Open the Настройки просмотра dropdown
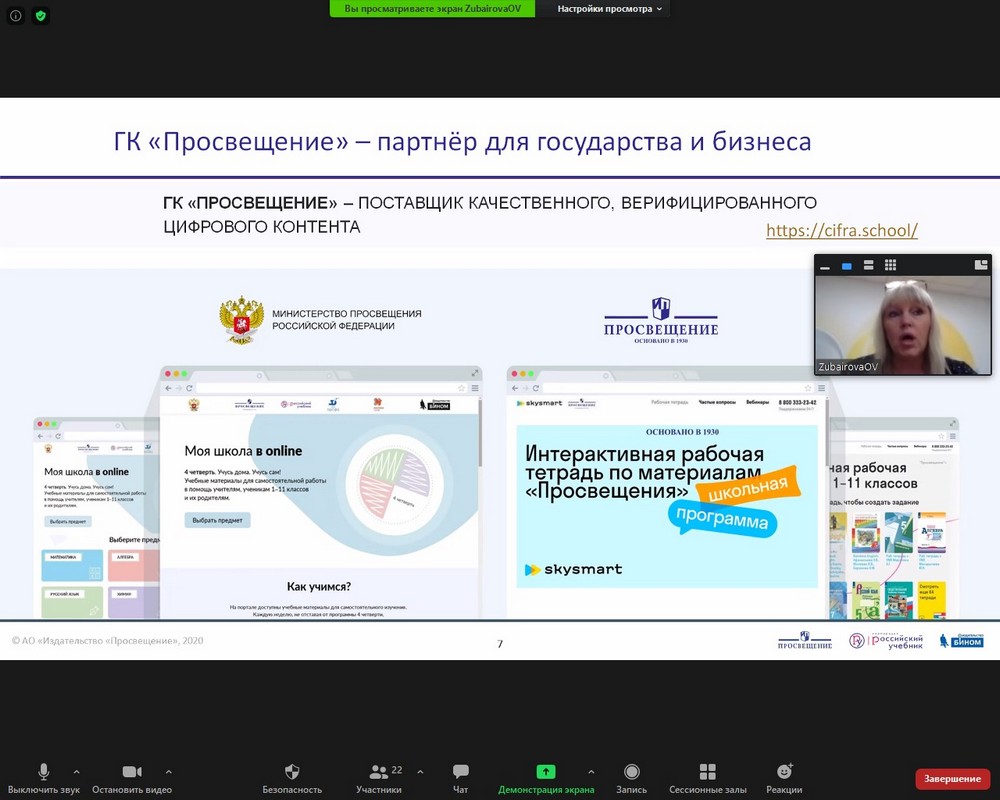 [609, 9]
